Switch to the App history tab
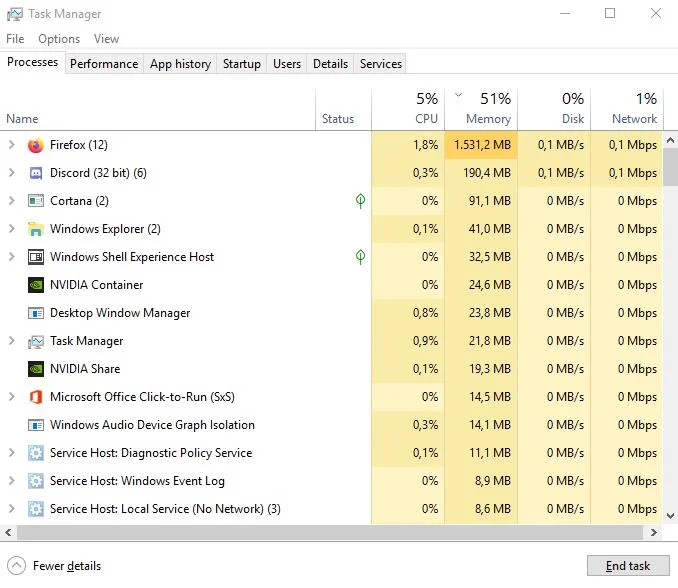 click(180, 64)
